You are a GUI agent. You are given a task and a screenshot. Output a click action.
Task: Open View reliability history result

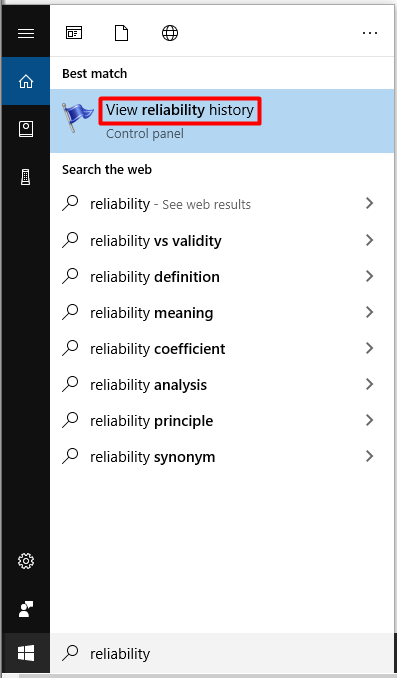(x=222, y=121)
